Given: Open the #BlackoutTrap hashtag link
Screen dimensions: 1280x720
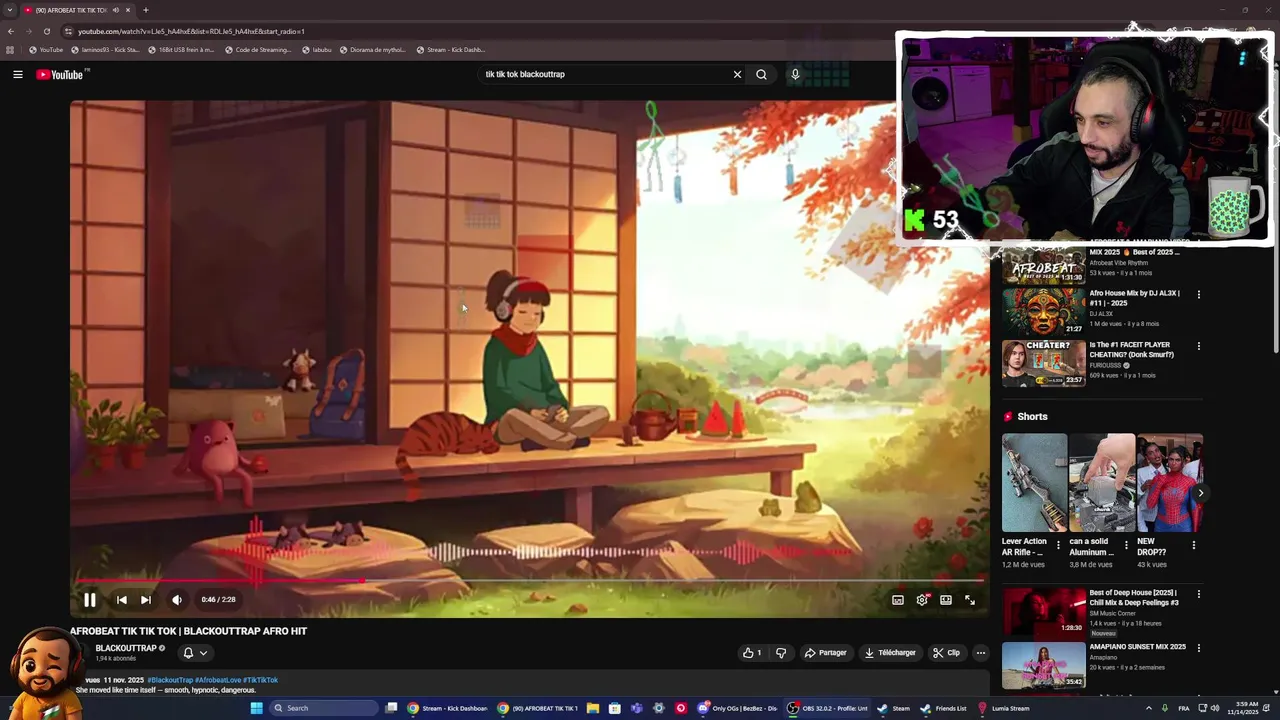Looking at the screenshot, I should pyautogui.click(x=172, y=680).
